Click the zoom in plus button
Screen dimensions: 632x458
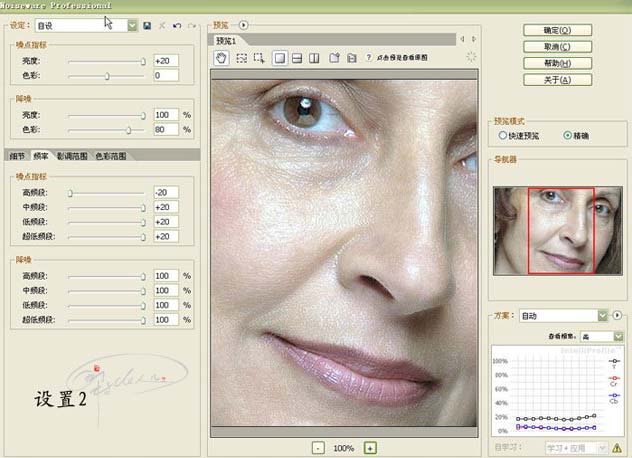[370, 448]
